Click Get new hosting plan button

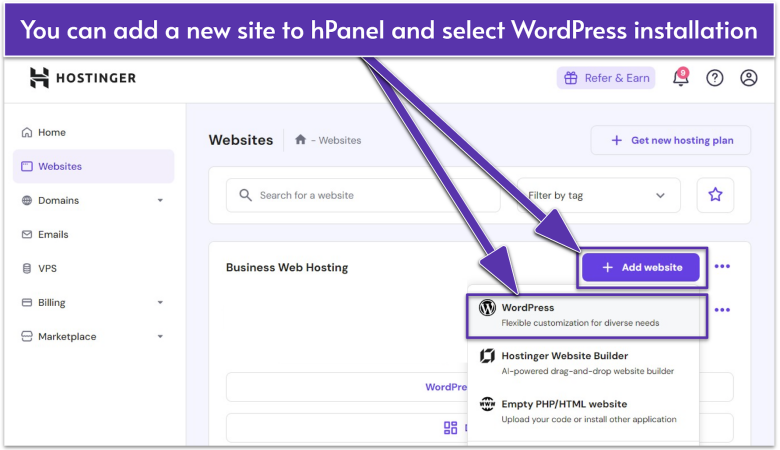671,140
